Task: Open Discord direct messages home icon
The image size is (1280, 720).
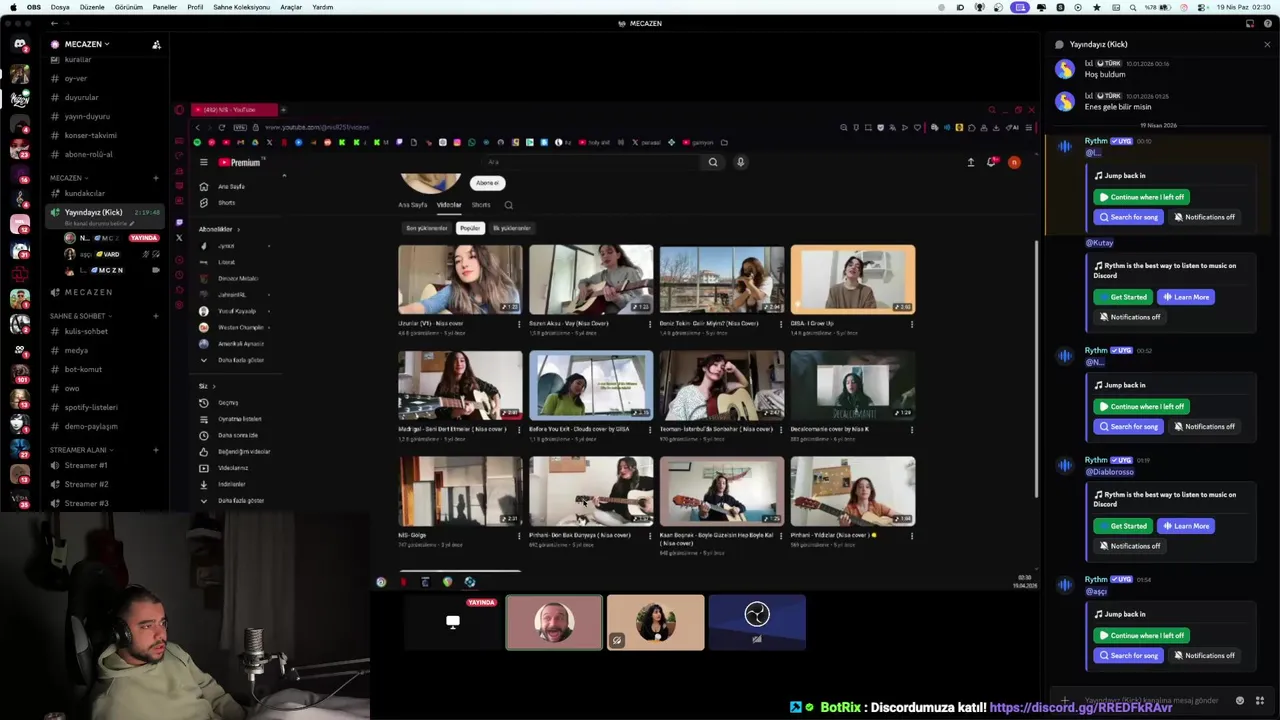Action: [20, 44]
